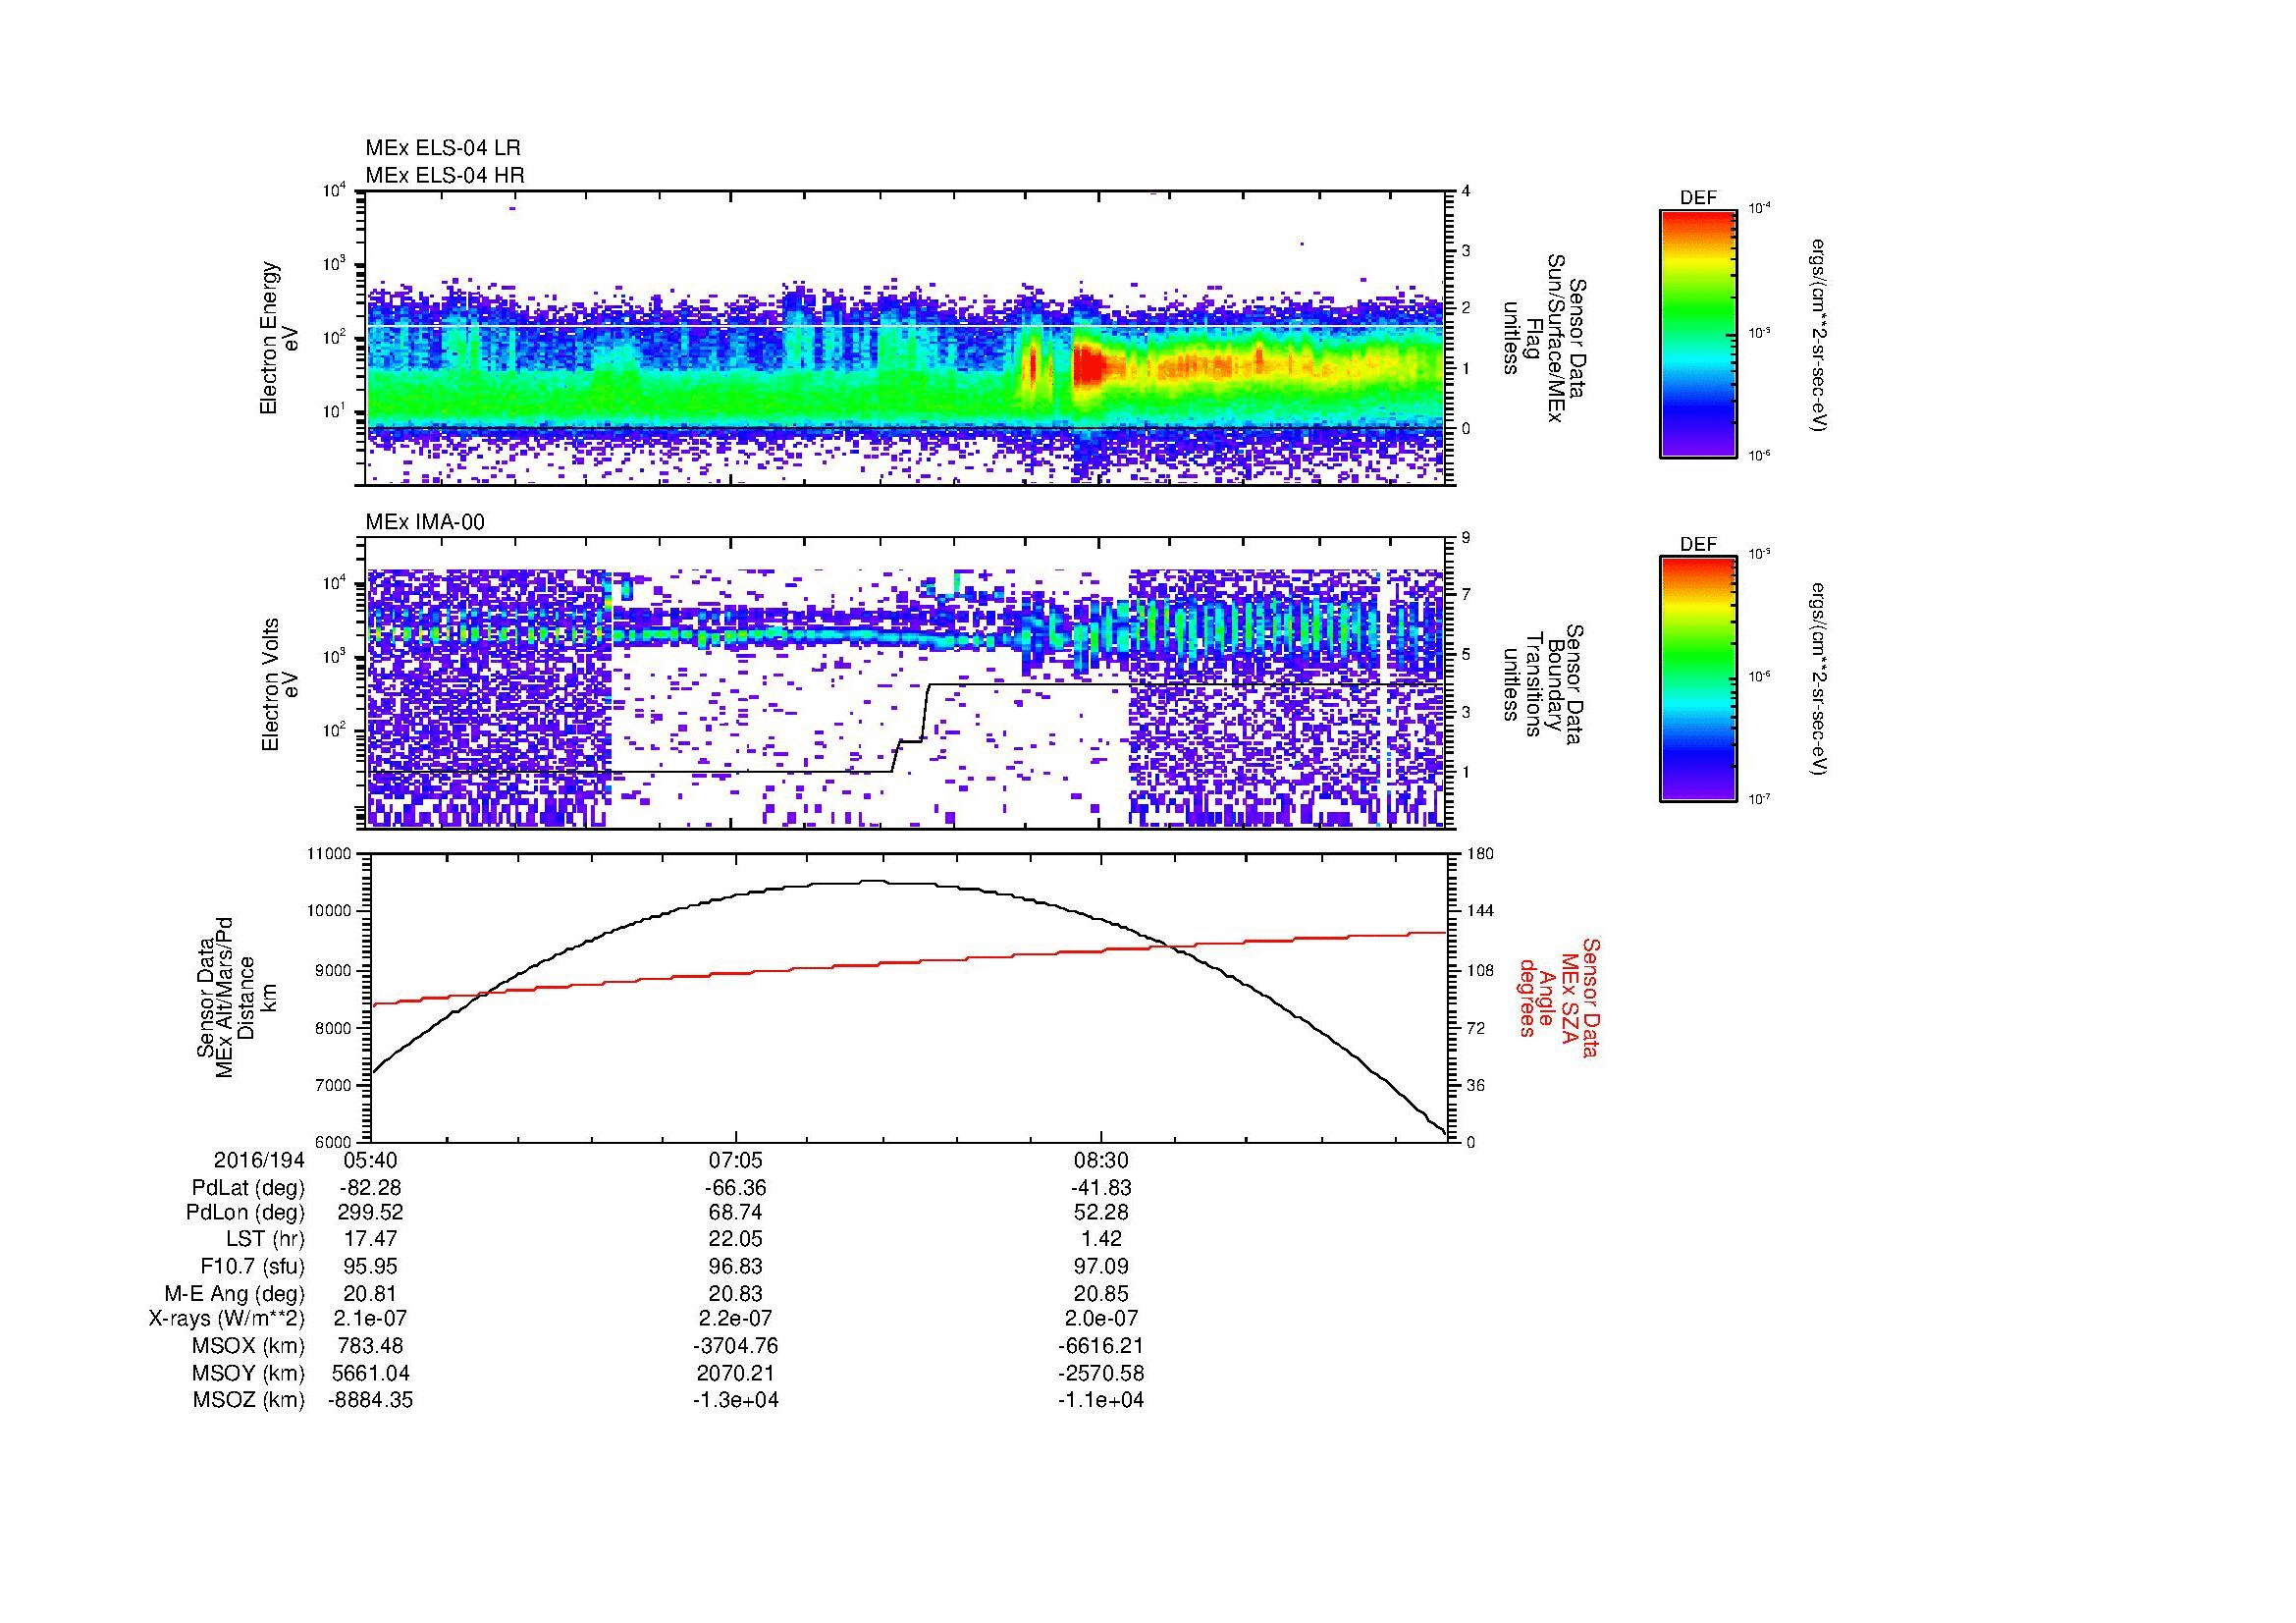The image size is (2296, 1623).
Task: Click the X-rays value '2.1e-07'
Action: tap(370, 1319)
